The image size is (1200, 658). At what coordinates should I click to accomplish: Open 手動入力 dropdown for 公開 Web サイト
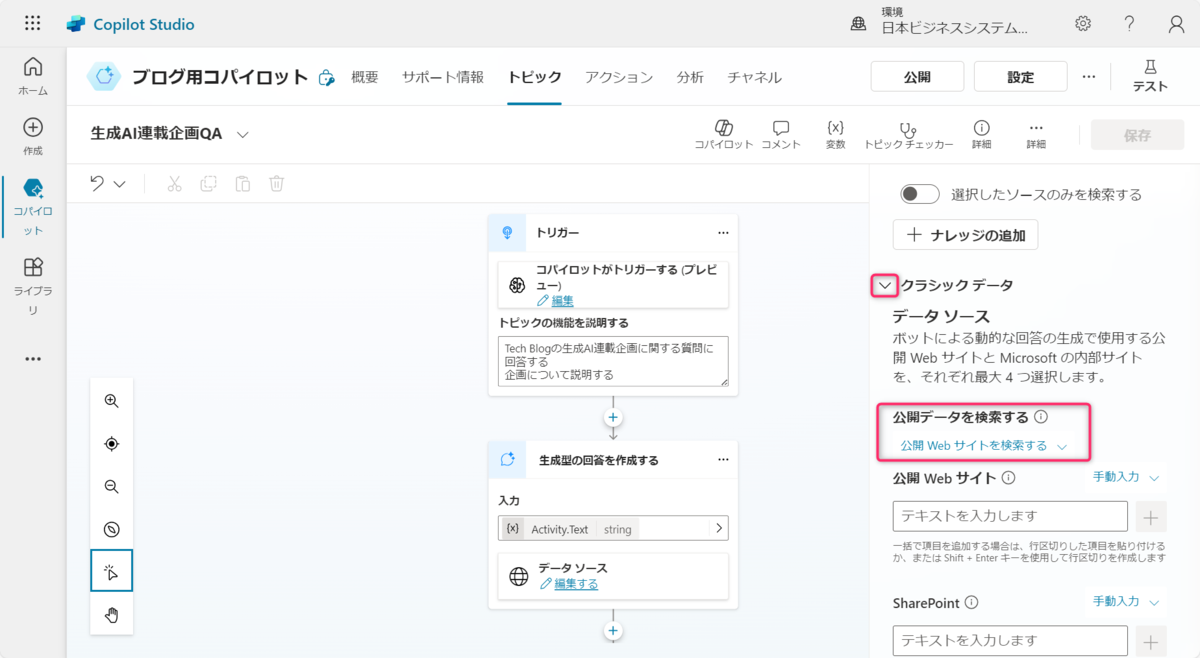tap(1126, 478)
